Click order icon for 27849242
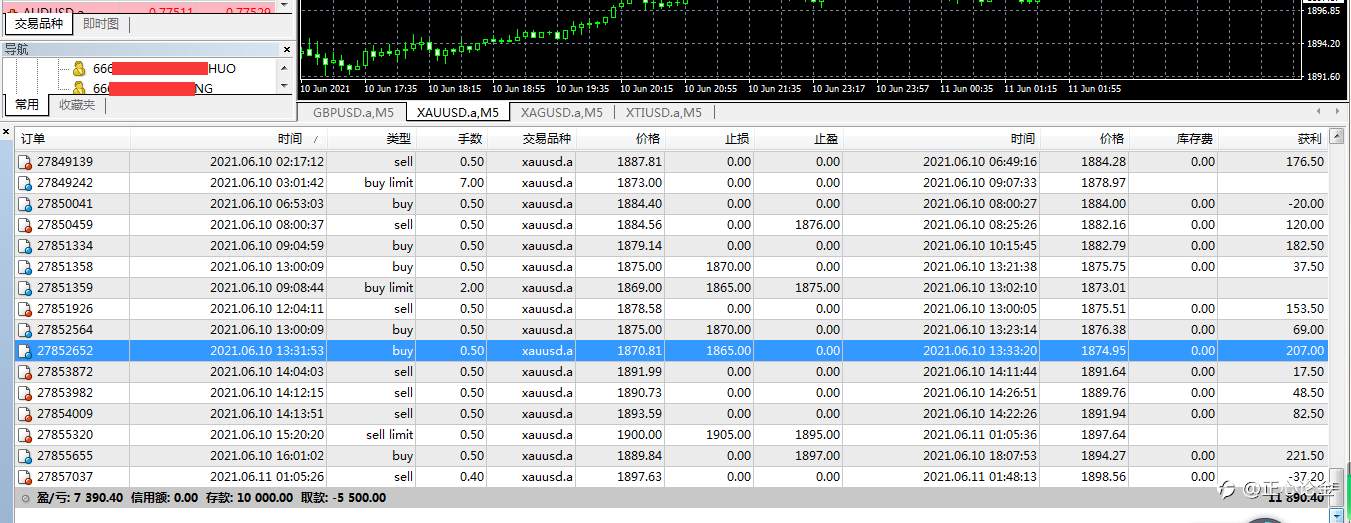Screen dimensions: 1351x523 point(25,183)
